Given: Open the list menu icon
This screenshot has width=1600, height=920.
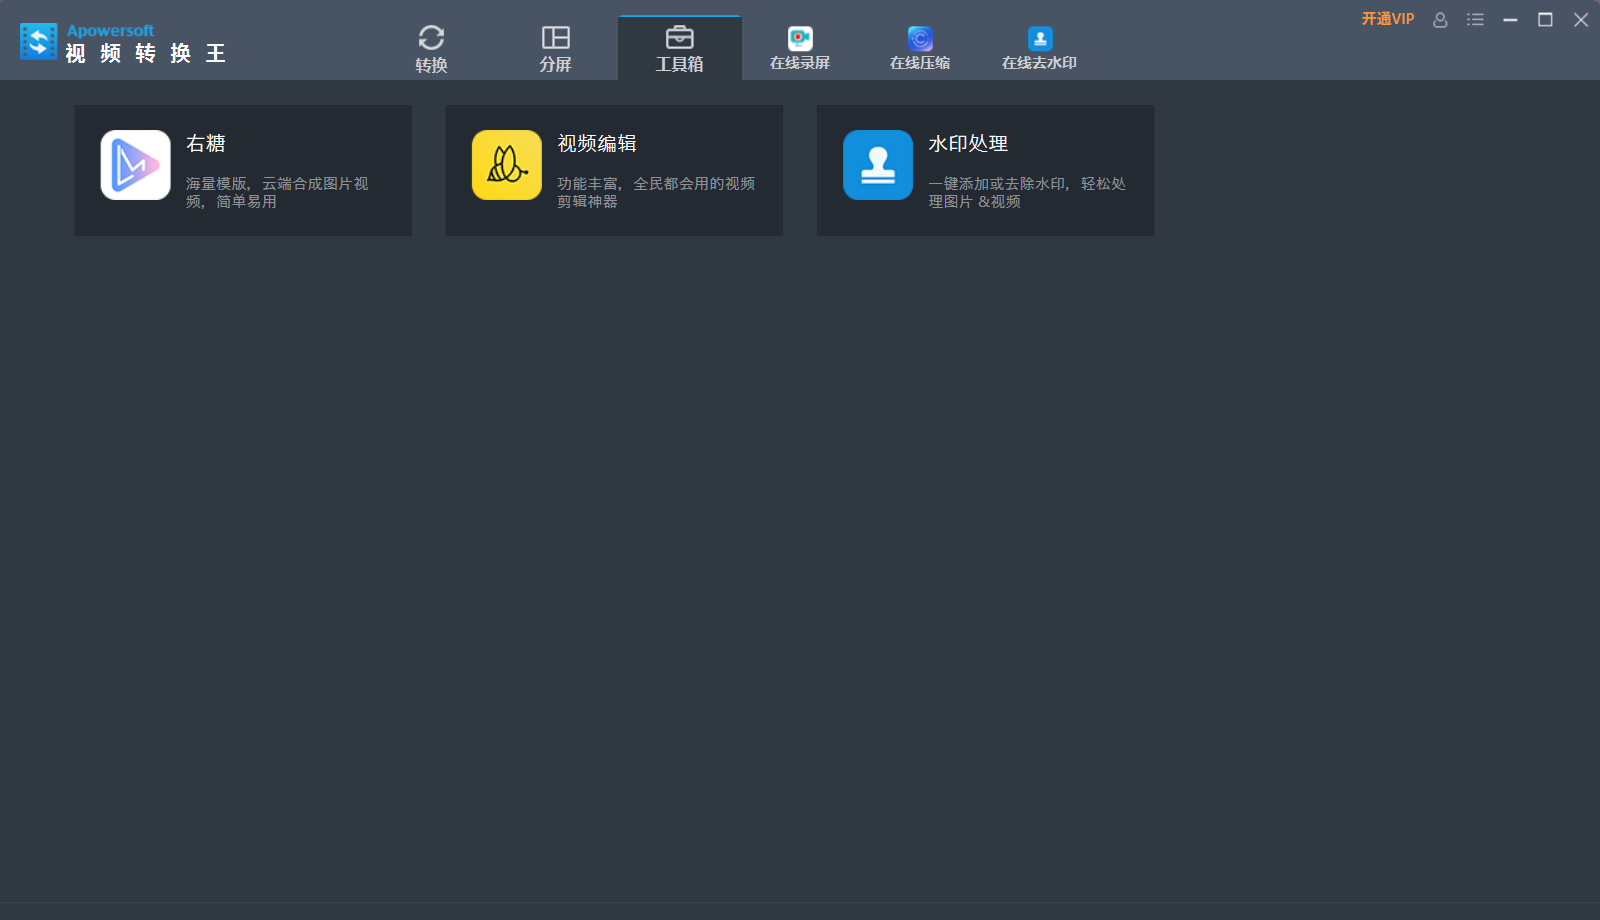Looking at the screenshot, I should tap(1475, 20).
